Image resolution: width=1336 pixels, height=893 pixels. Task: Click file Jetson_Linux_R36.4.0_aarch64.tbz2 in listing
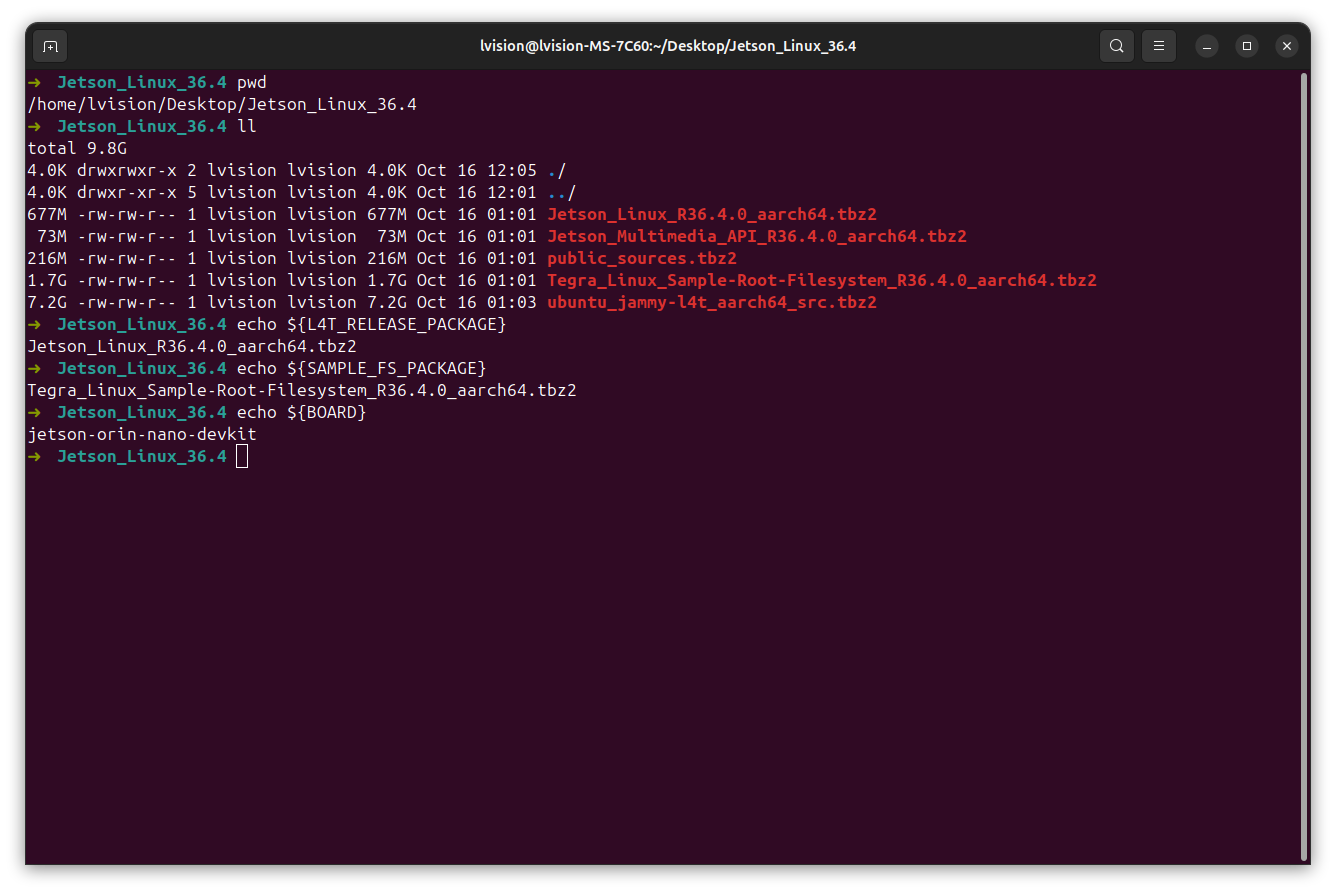click(712, 214)
